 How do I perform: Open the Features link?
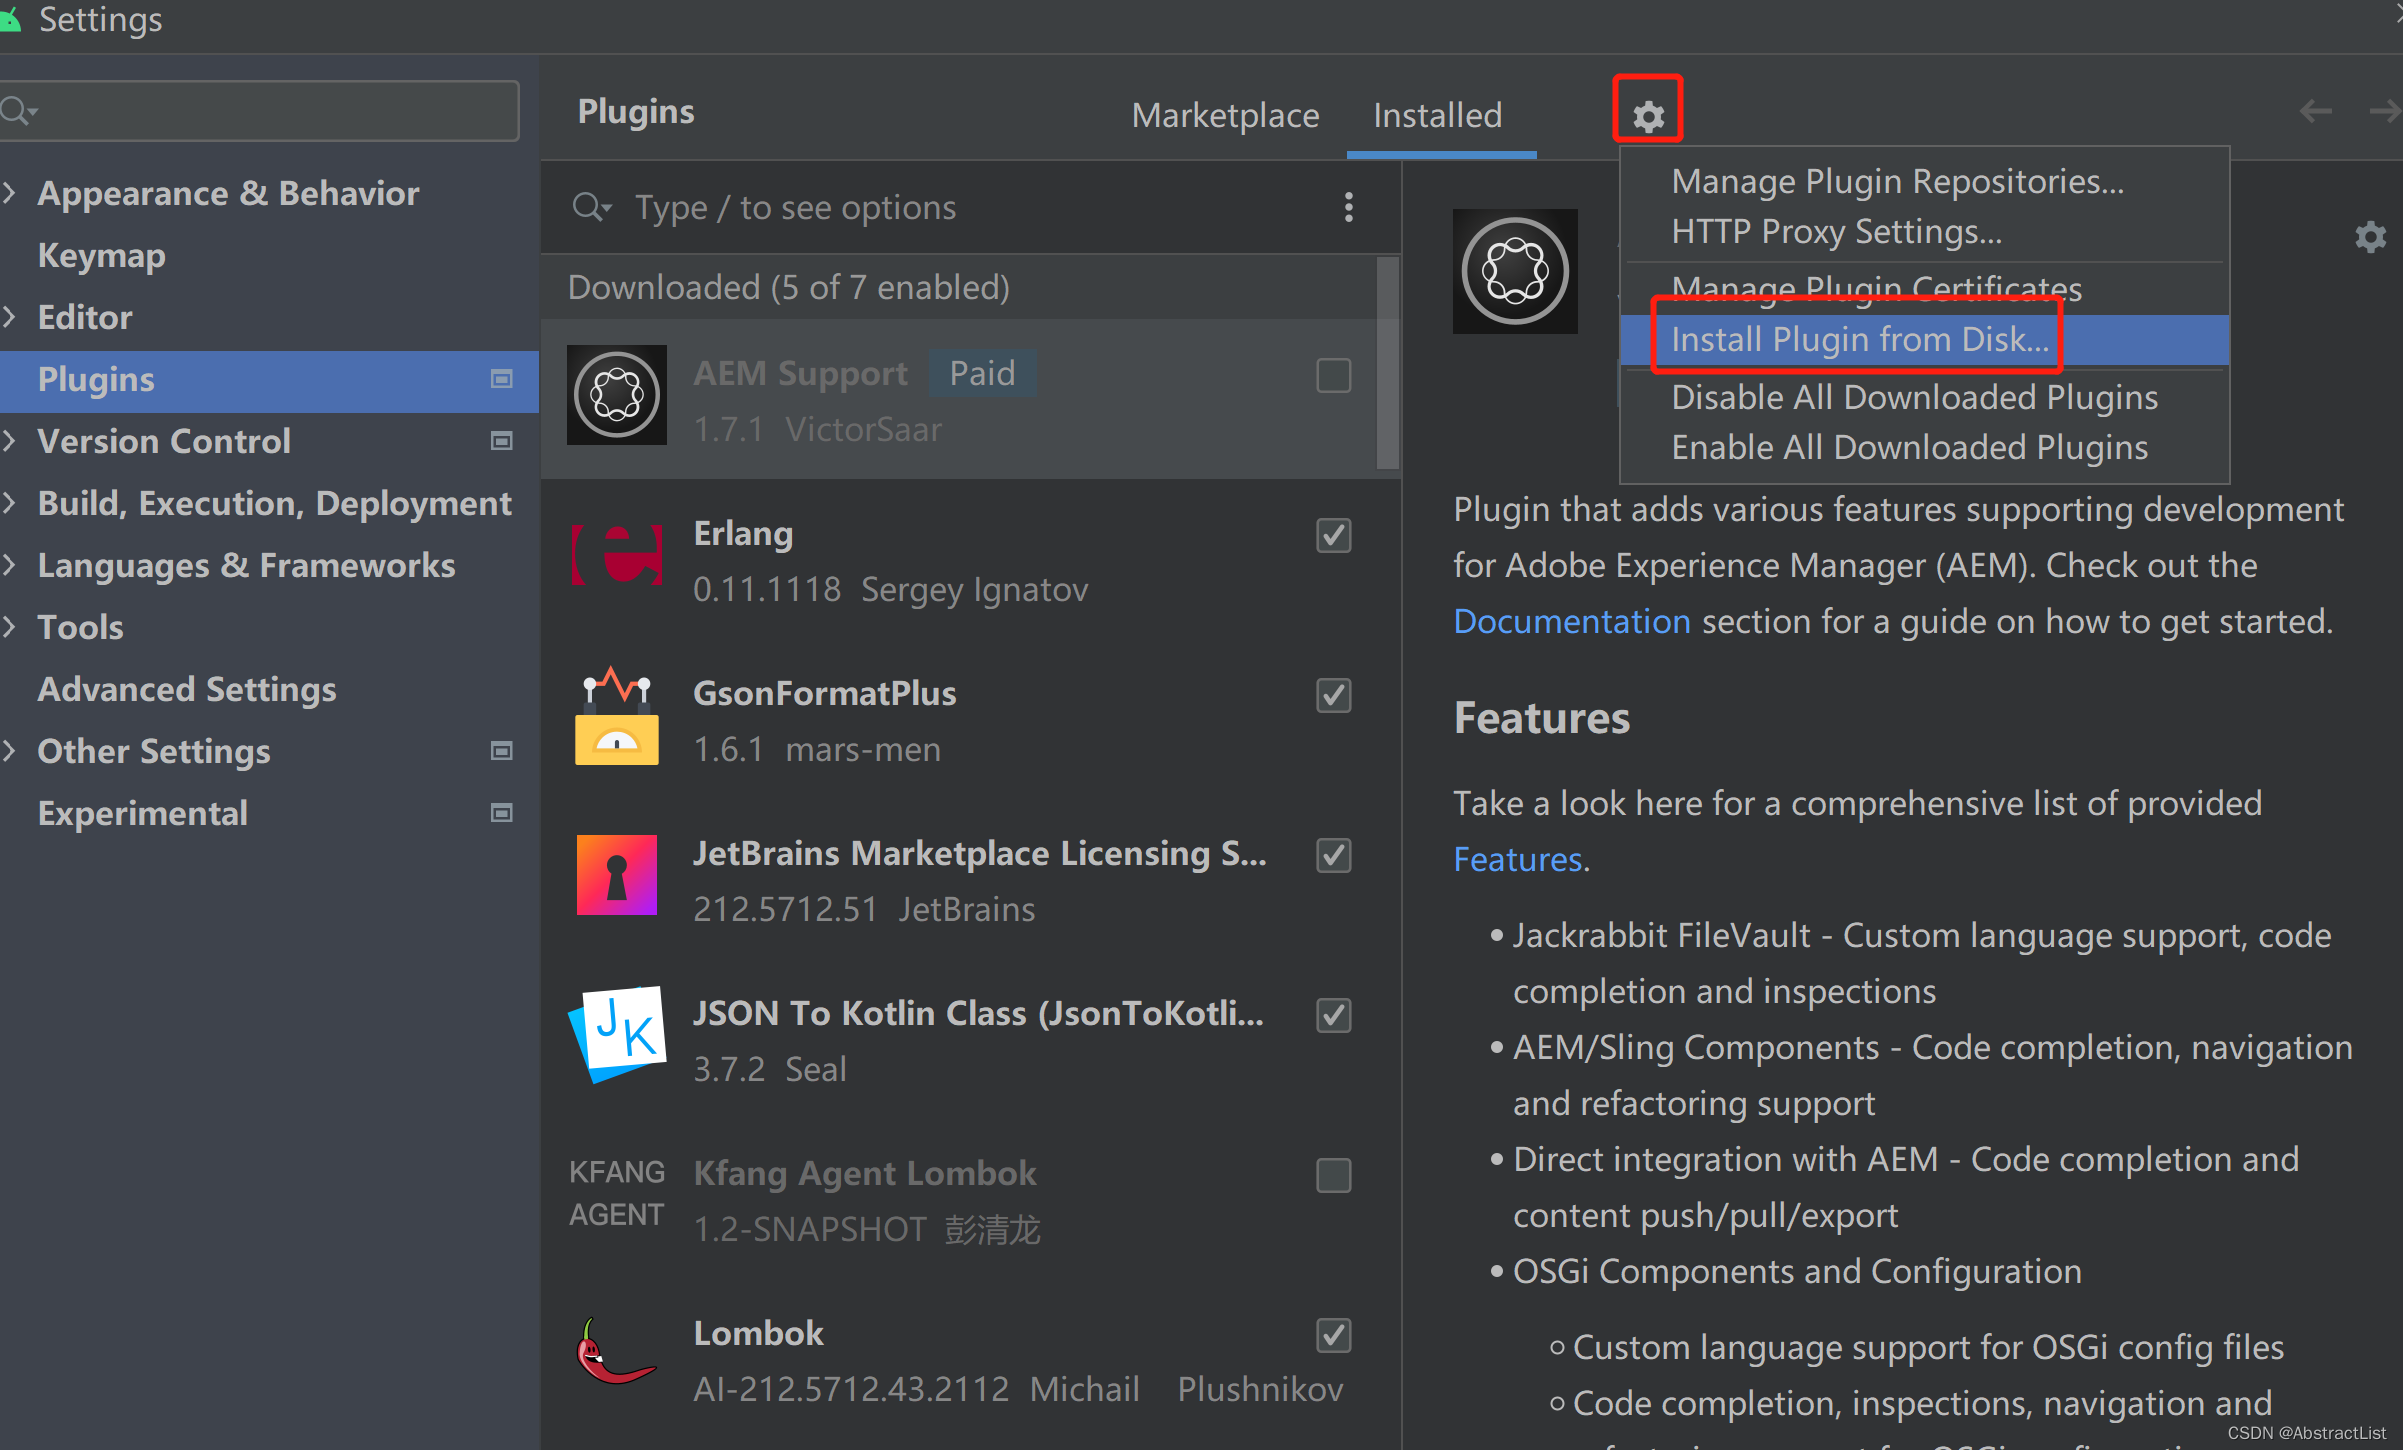pyautogui.click(x=1517, y=859)
